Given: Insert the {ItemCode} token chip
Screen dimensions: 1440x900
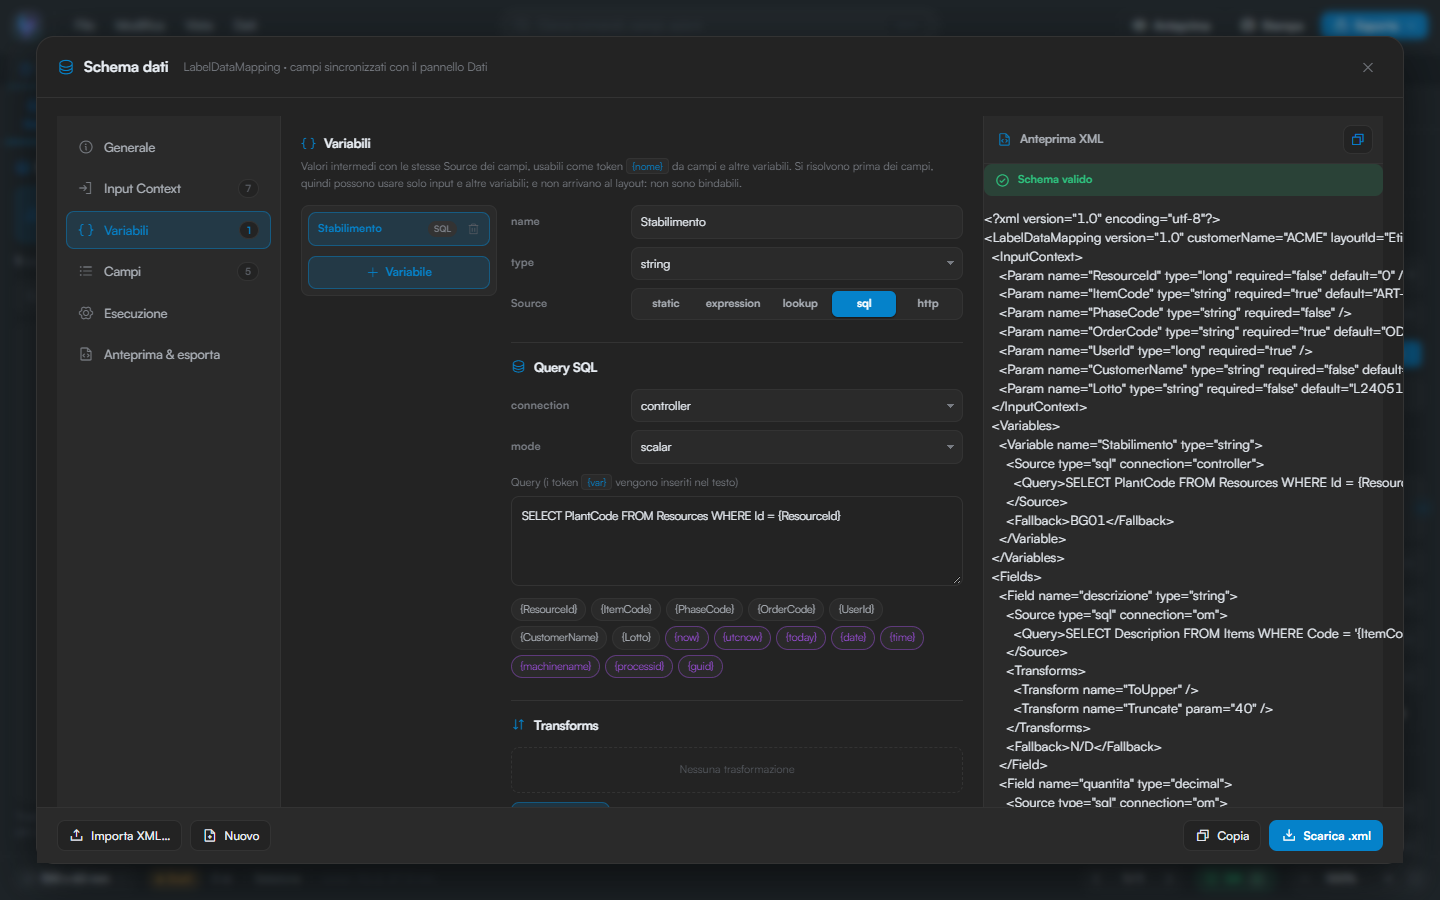Looking at the screenshot, I should tap(625, 609).
